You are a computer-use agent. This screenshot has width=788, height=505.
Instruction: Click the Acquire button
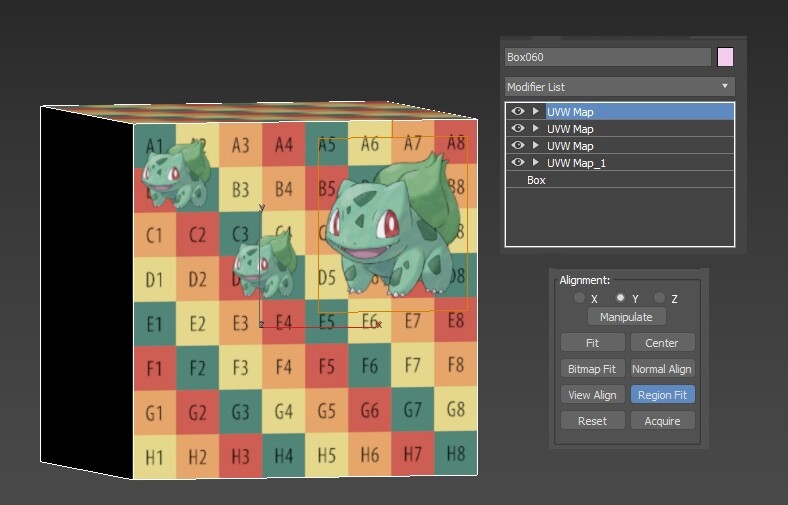[x=662, y=421]
